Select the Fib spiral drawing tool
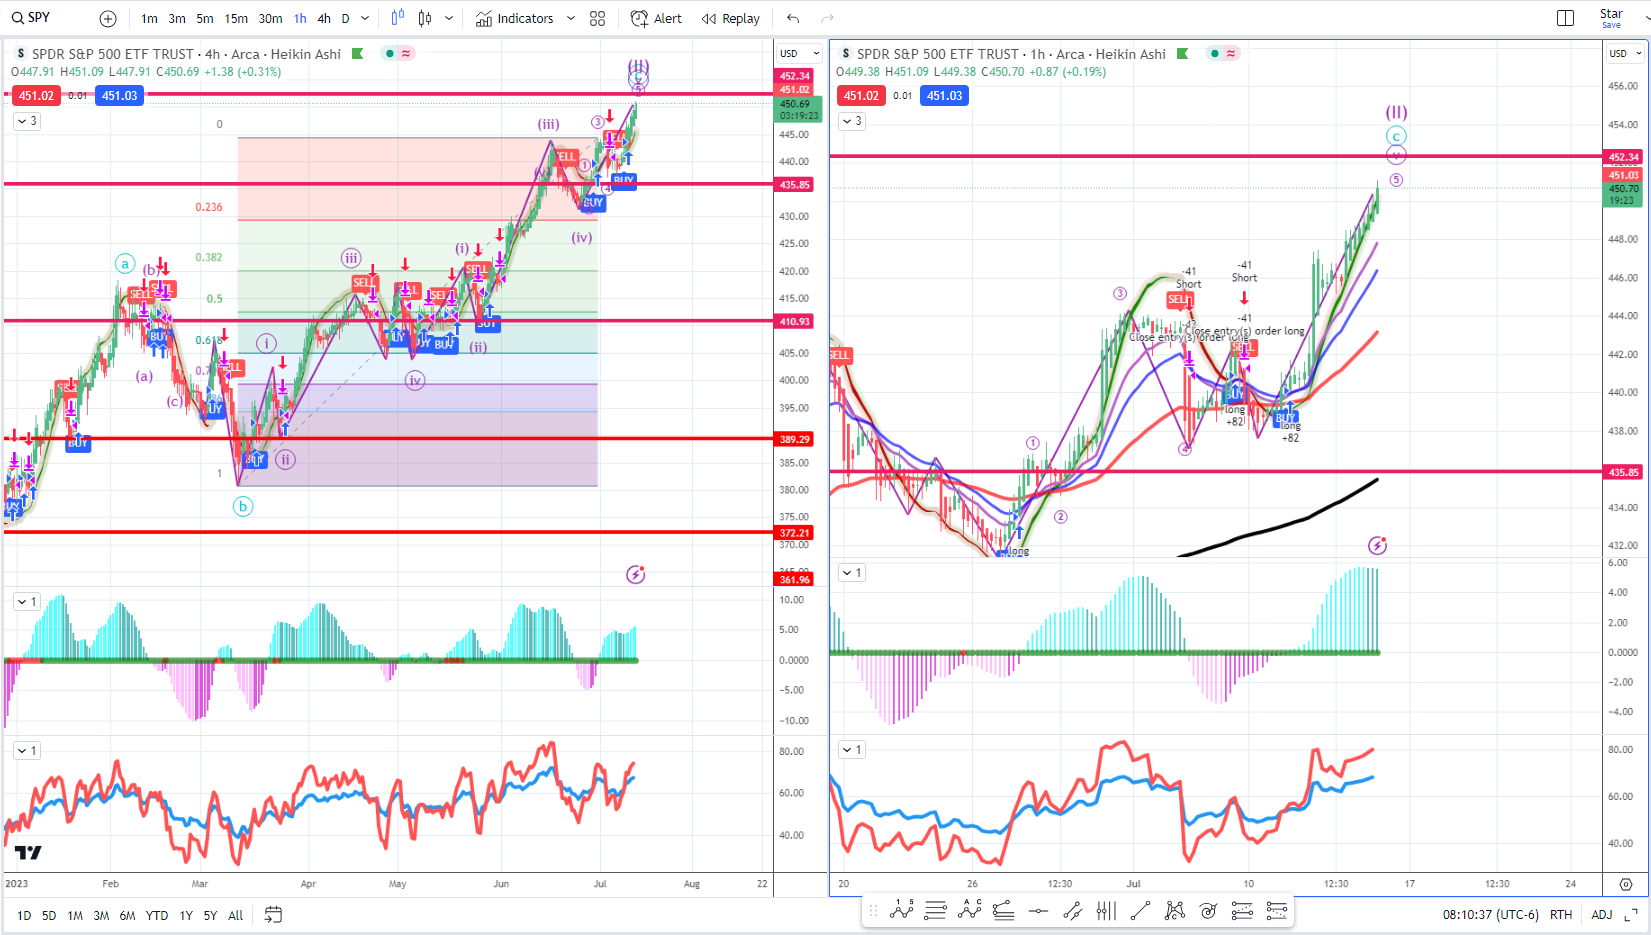1651x935 pixels. click(1208, 910)
